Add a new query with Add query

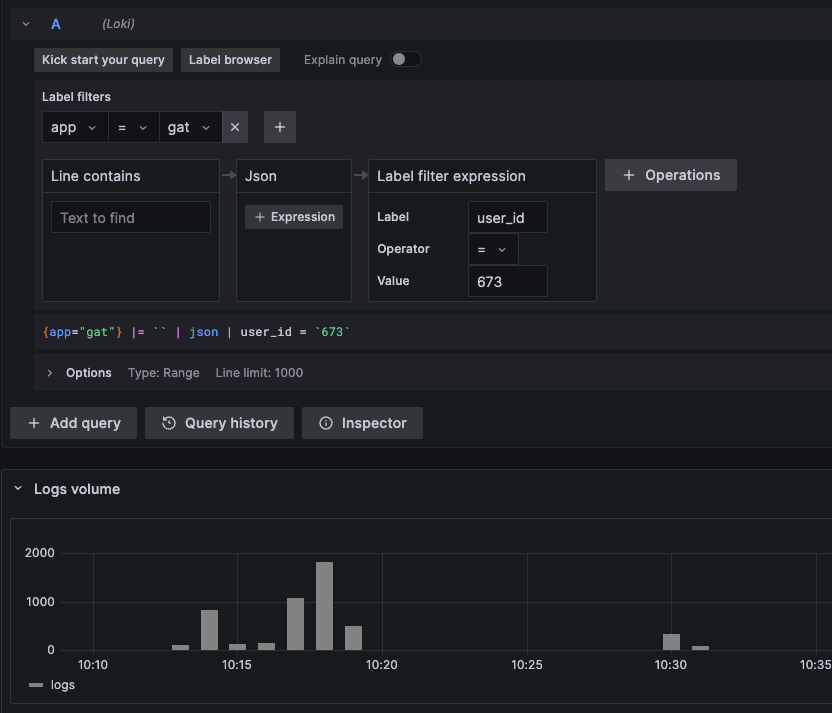click(x=73, y=423)
